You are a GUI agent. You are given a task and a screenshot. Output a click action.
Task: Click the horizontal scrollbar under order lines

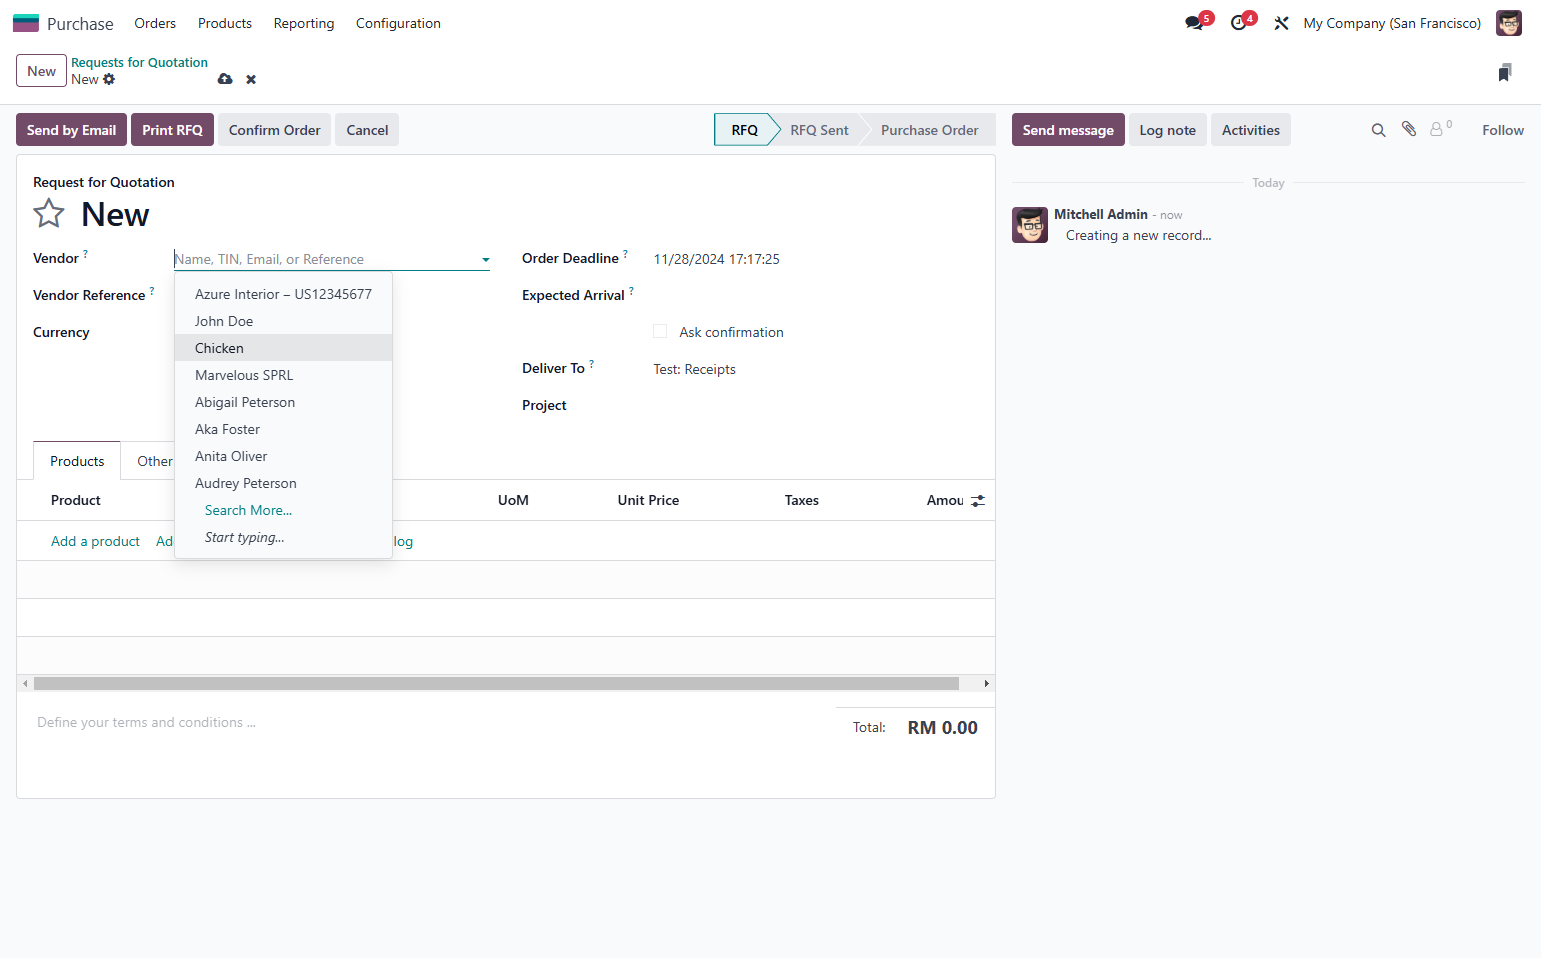tap(496, 684)
